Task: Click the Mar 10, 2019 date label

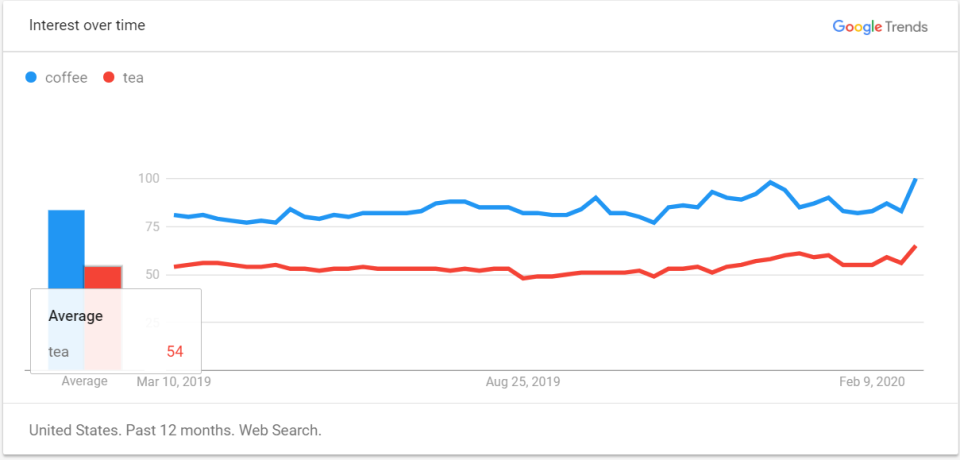Action: click(174, 381)
